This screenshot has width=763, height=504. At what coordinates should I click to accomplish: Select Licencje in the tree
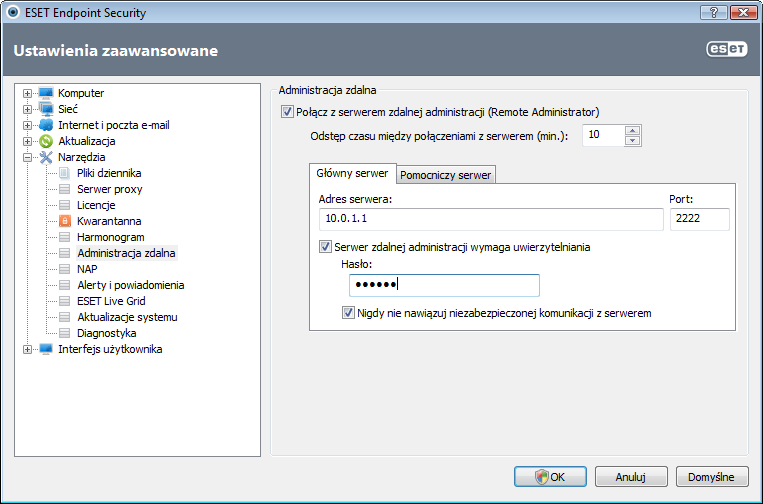pyautogui.click(x=96, y=205)
